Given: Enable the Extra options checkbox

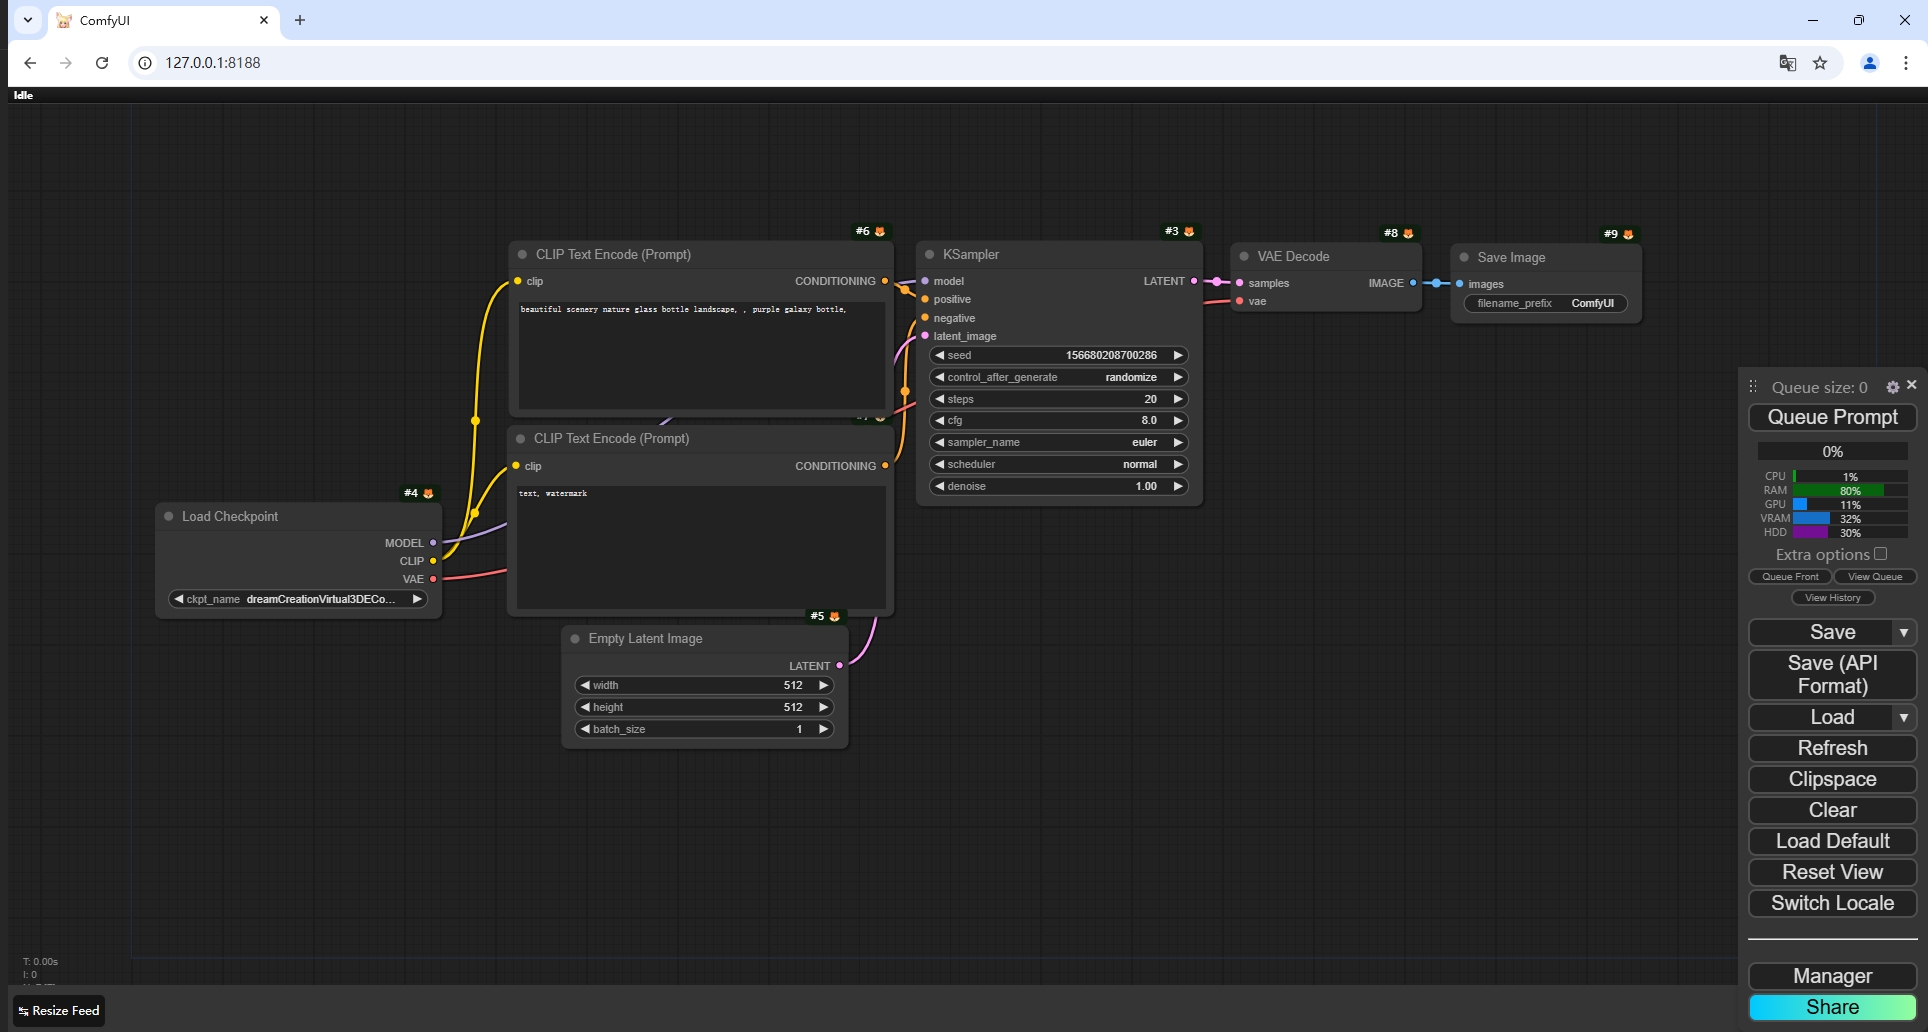Looking at the screenshot, I should click(1880, 554).
